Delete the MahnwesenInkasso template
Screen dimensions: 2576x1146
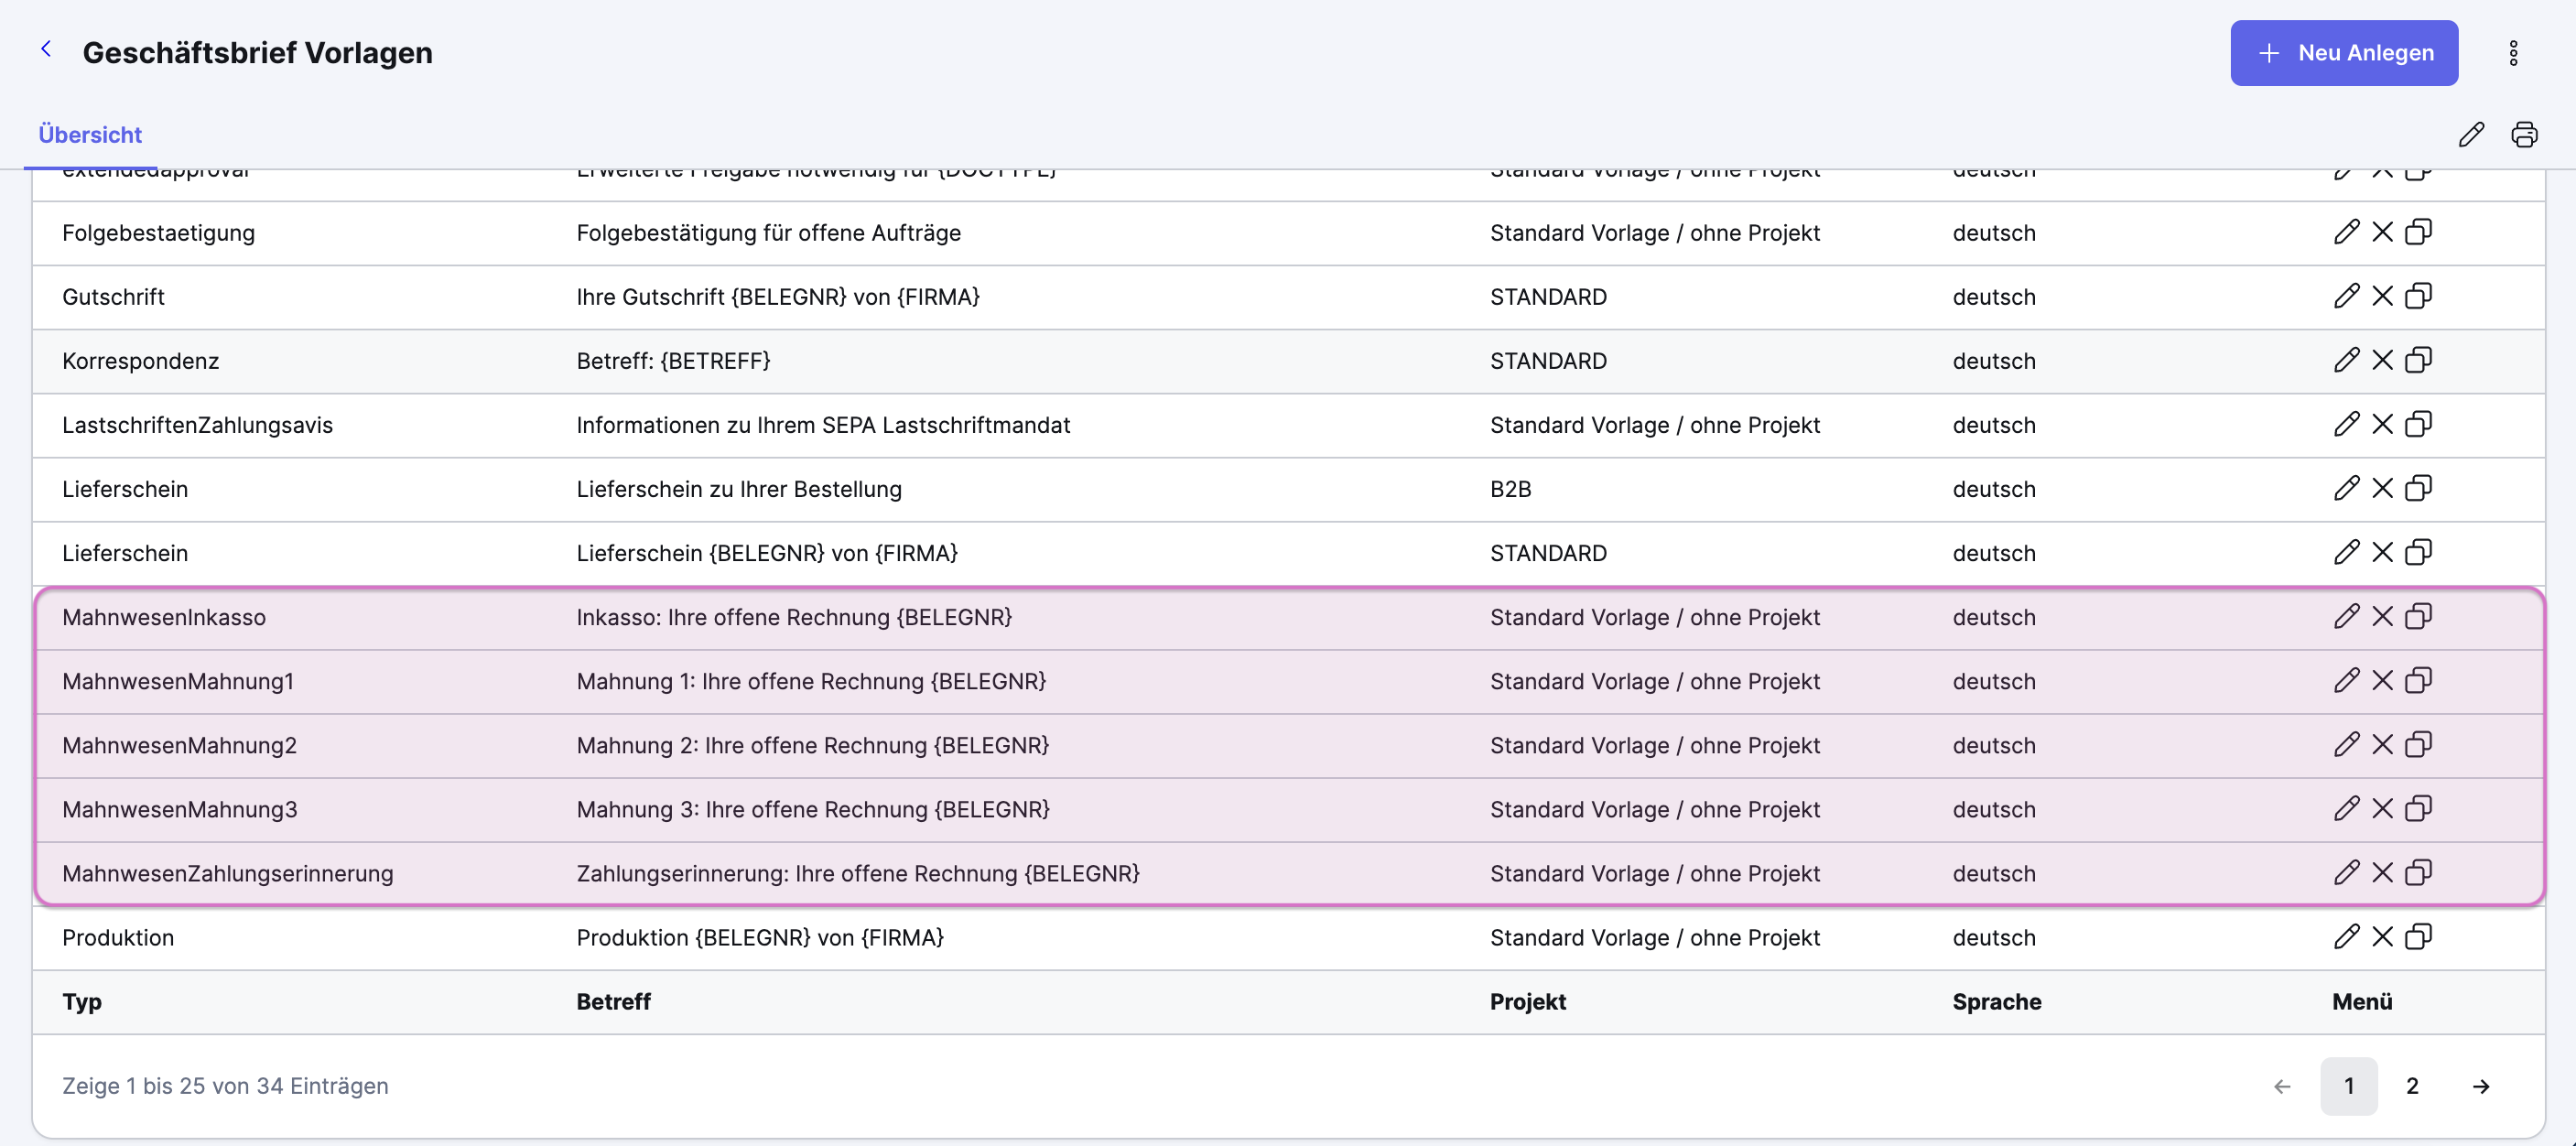2382,616
